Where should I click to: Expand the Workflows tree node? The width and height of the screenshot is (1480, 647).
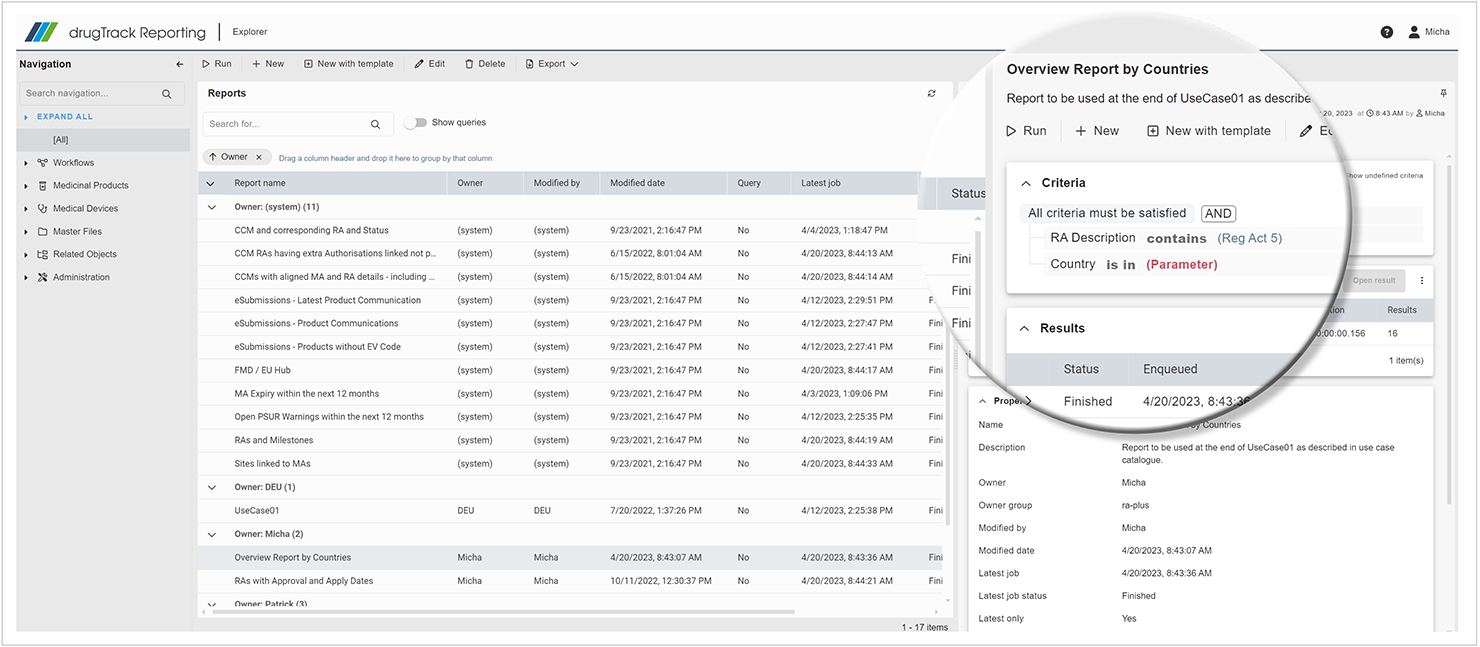coord(26,163)
